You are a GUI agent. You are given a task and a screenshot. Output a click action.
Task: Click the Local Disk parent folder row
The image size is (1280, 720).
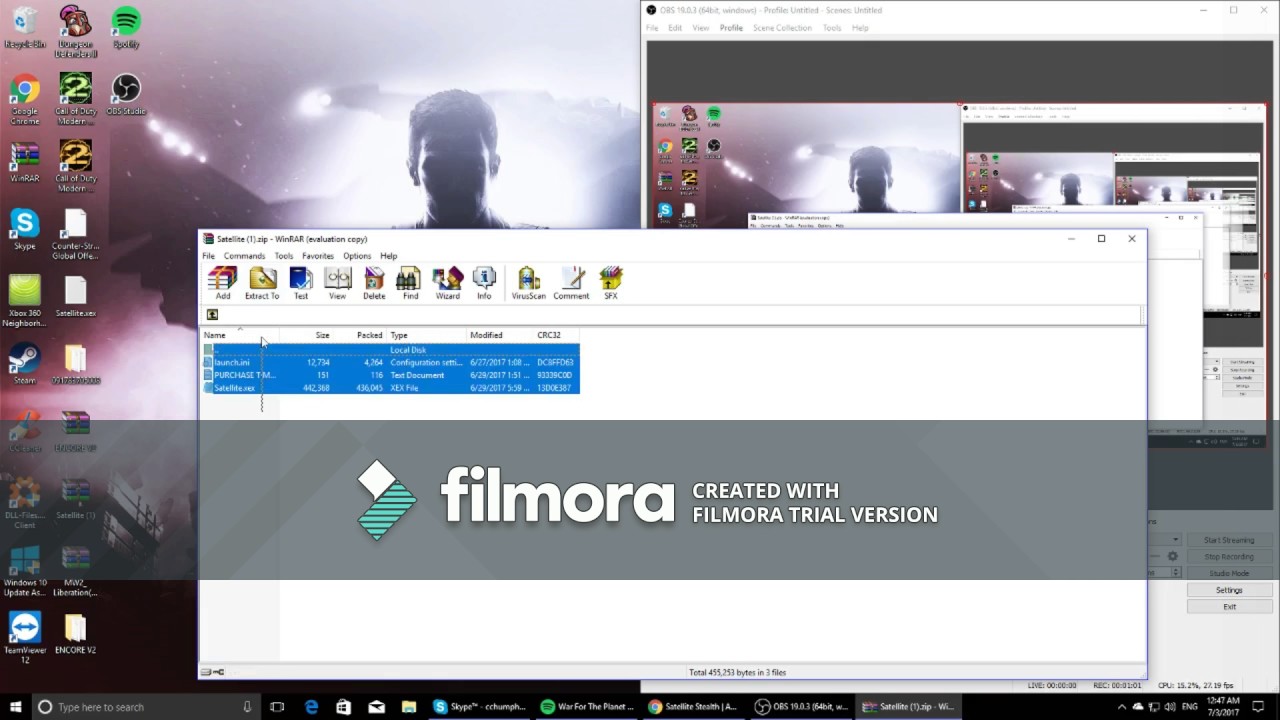pyautogui.click(x=391, y=350)
